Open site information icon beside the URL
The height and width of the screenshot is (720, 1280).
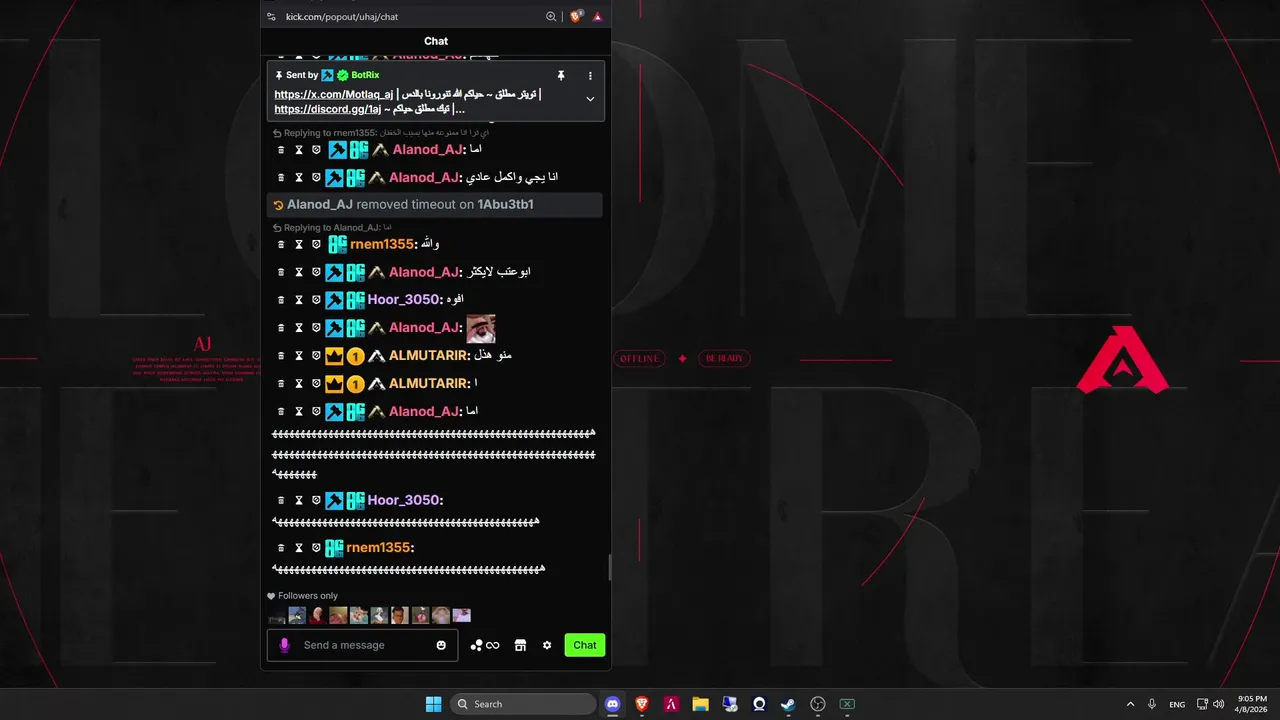click(x=271, y=16)
